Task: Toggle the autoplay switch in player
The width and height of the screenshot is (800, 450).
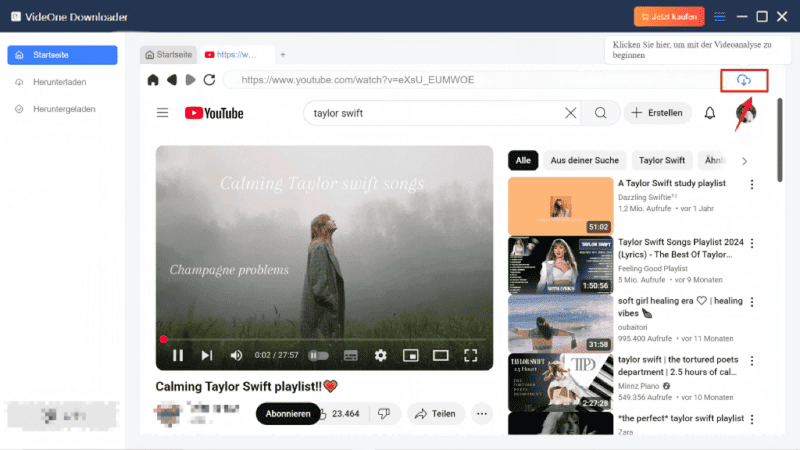Action: [x=318, y=355]
